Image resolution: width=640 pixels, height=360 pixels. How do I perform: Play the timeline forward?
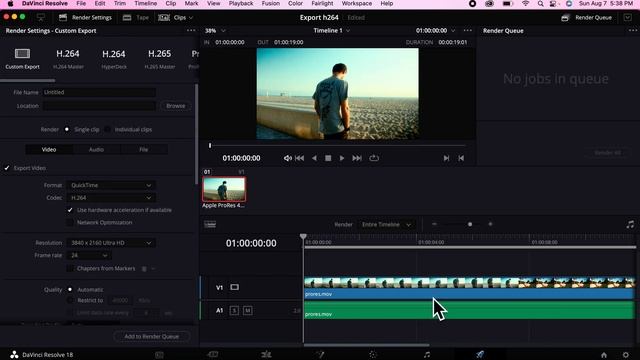(x=342, y=158)
